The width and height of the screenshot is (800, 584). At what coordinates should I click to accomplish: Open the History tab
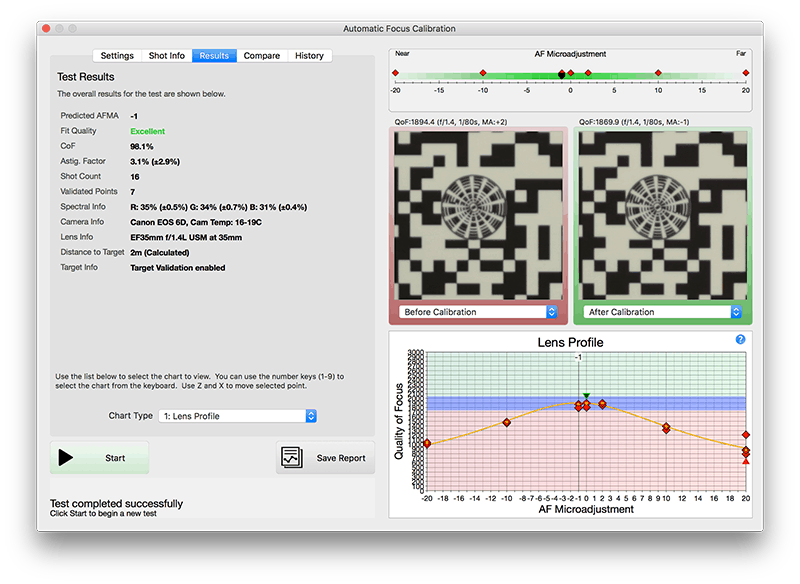[x=309, y=56]
